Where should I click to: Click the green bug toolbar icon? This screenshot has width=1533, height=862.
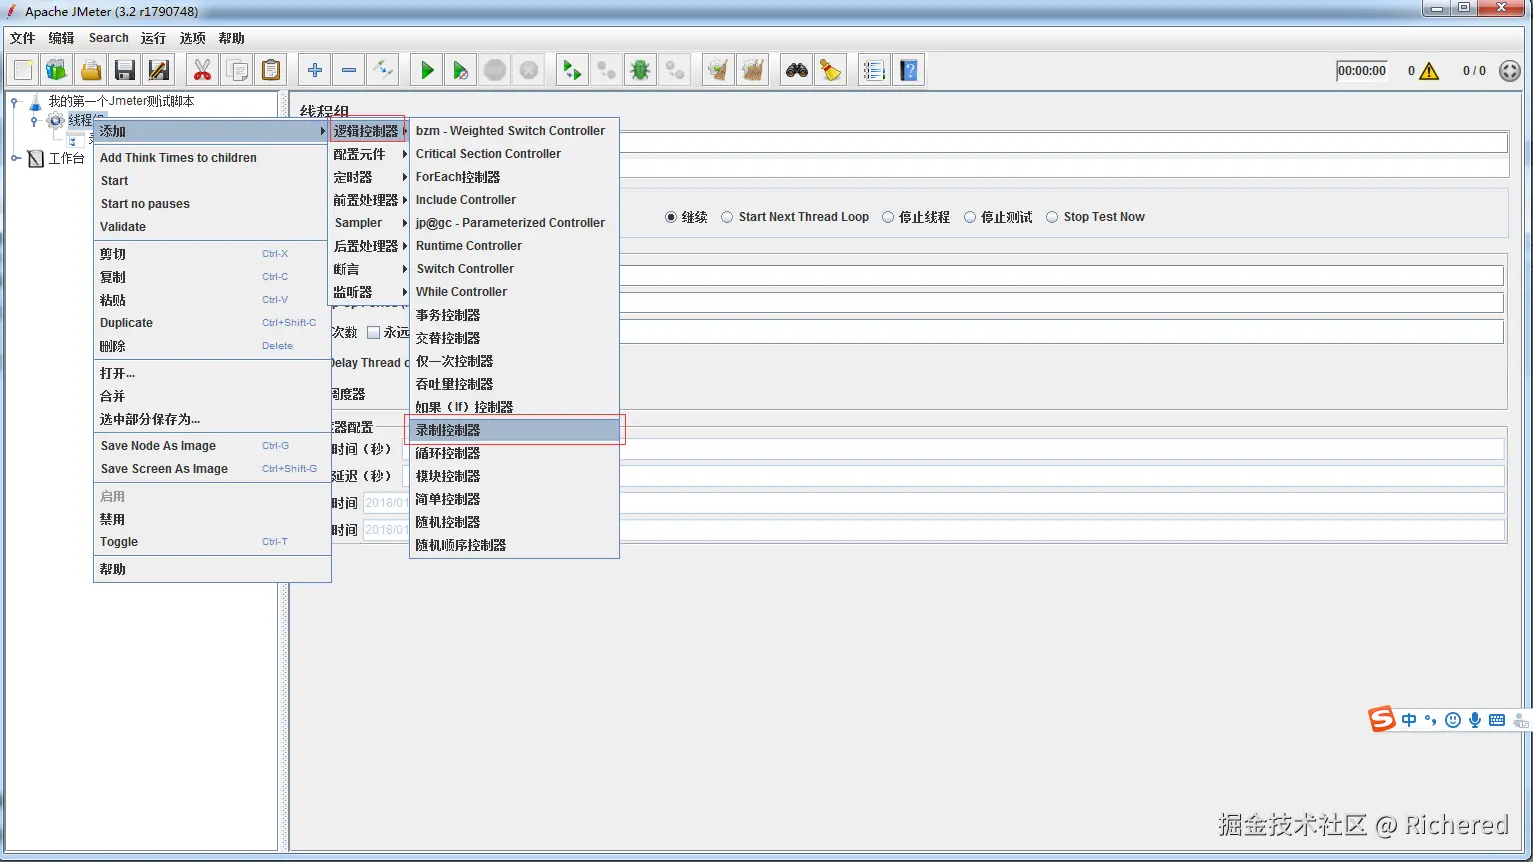[x=640, y=70]
